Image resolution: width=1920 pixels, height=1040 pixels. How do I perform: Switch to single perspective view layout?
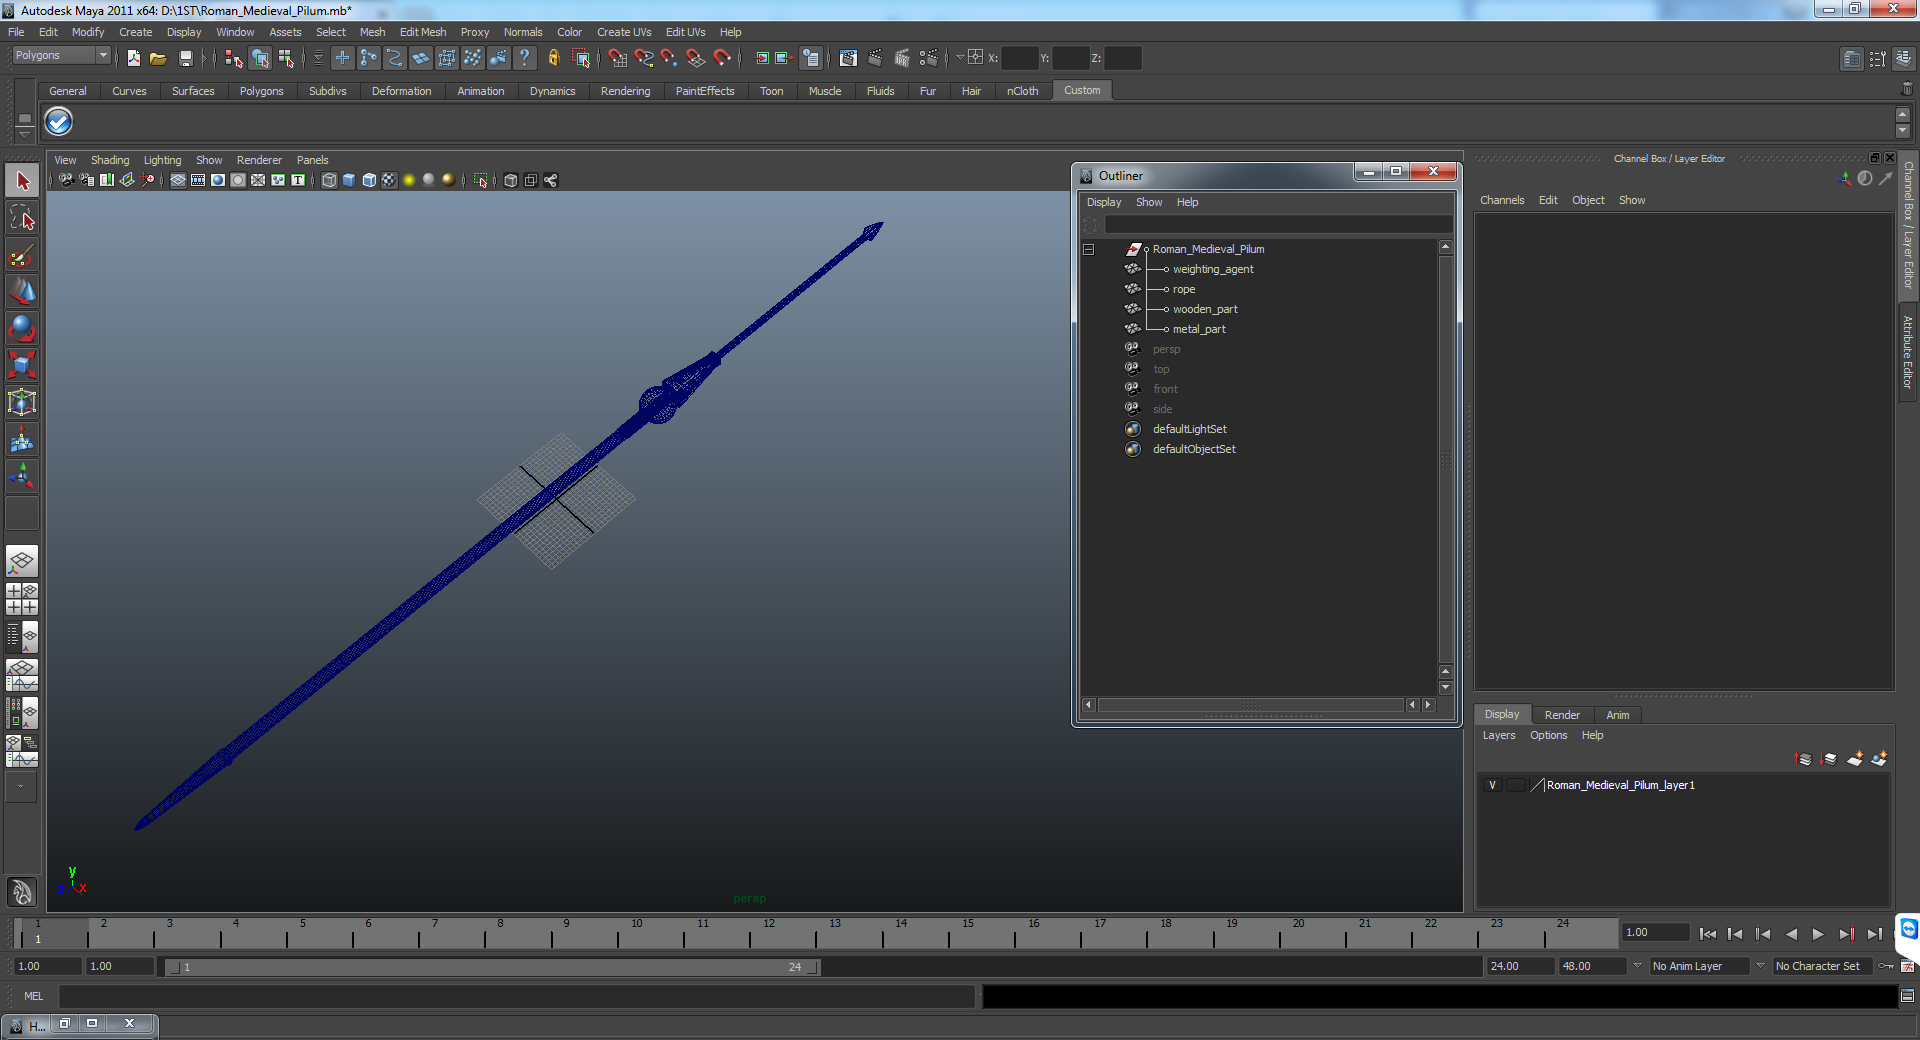coord(22,561)
